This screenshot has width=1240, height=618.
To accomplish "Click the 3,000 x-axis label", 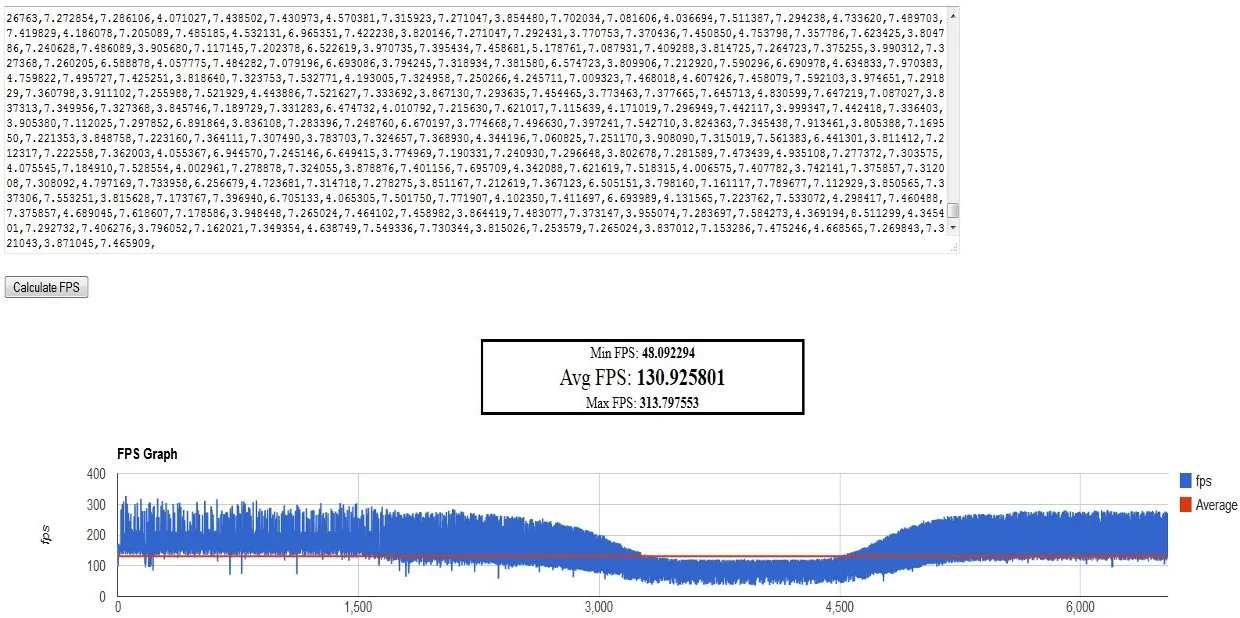I will point(598,608).
